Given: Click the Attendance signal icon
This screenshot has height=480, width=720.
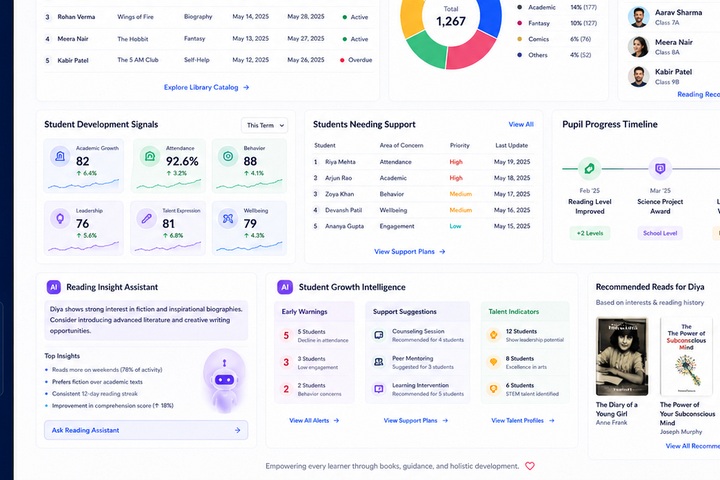Looking at the screenshot, I should (150, 157).
